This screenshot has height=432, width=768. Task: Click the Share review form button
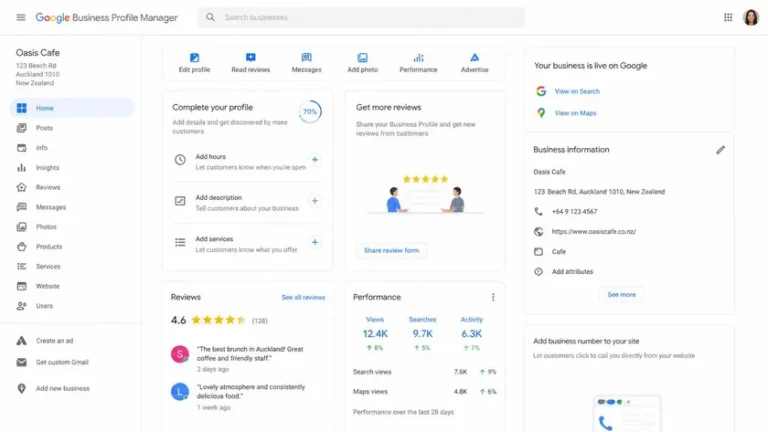pyautogui.click(x=391, y=250)
